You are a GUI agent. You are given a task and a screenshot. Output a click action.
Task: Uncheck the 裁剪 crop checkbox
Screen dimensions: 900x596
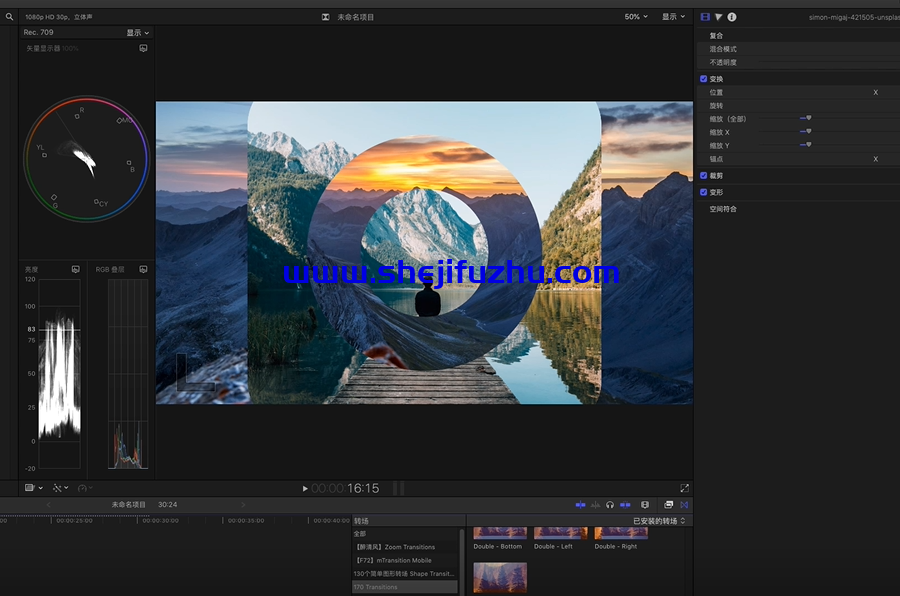[703, 176]
